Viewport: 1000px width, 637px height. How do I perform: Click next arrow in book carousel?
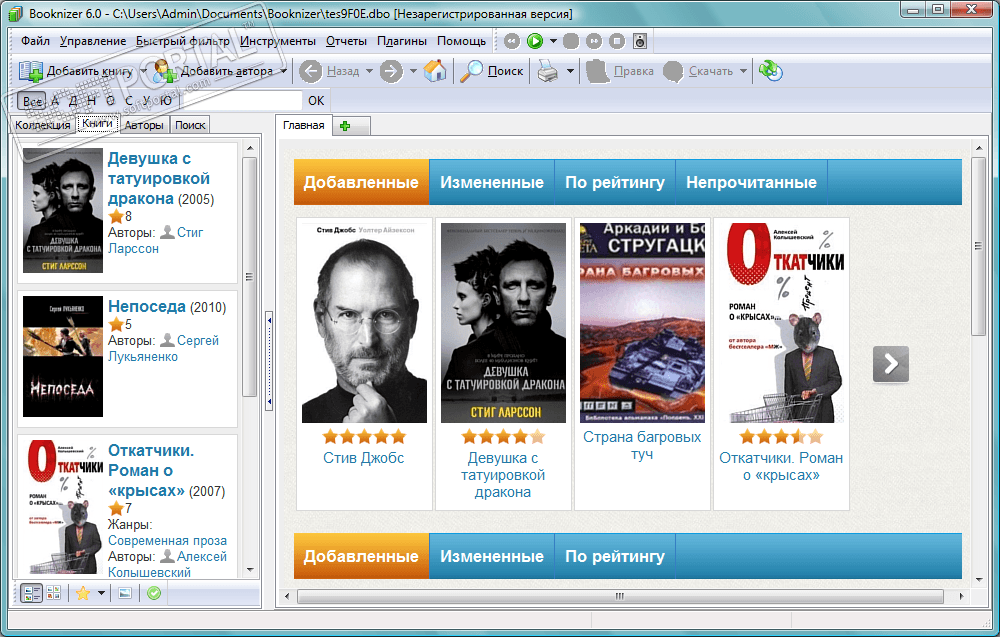[890, 364]
